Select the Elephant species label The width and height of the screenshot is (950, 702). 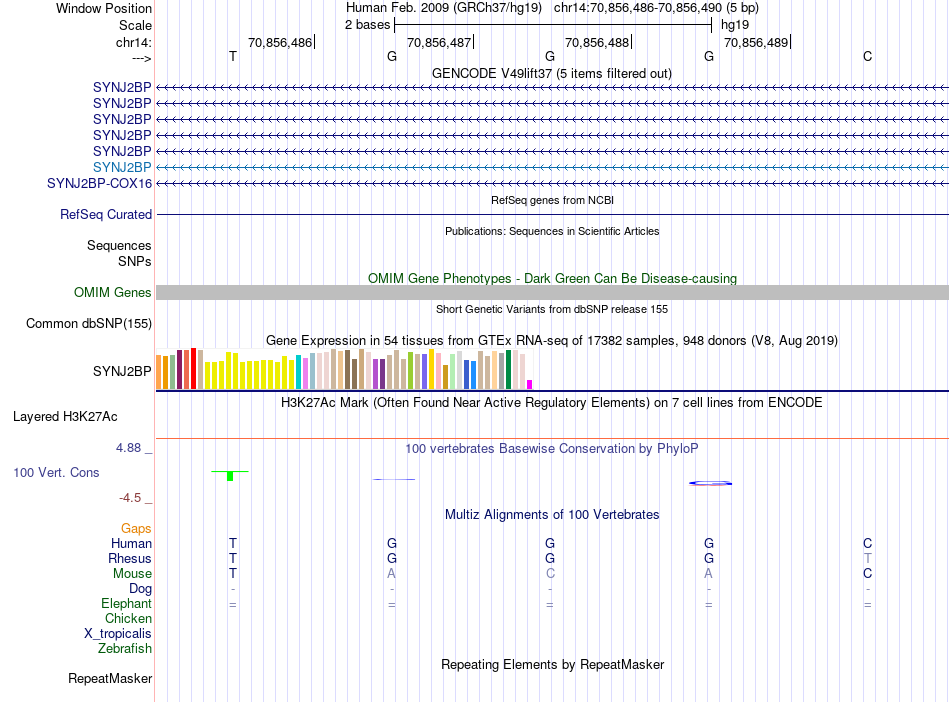point(126,603)
